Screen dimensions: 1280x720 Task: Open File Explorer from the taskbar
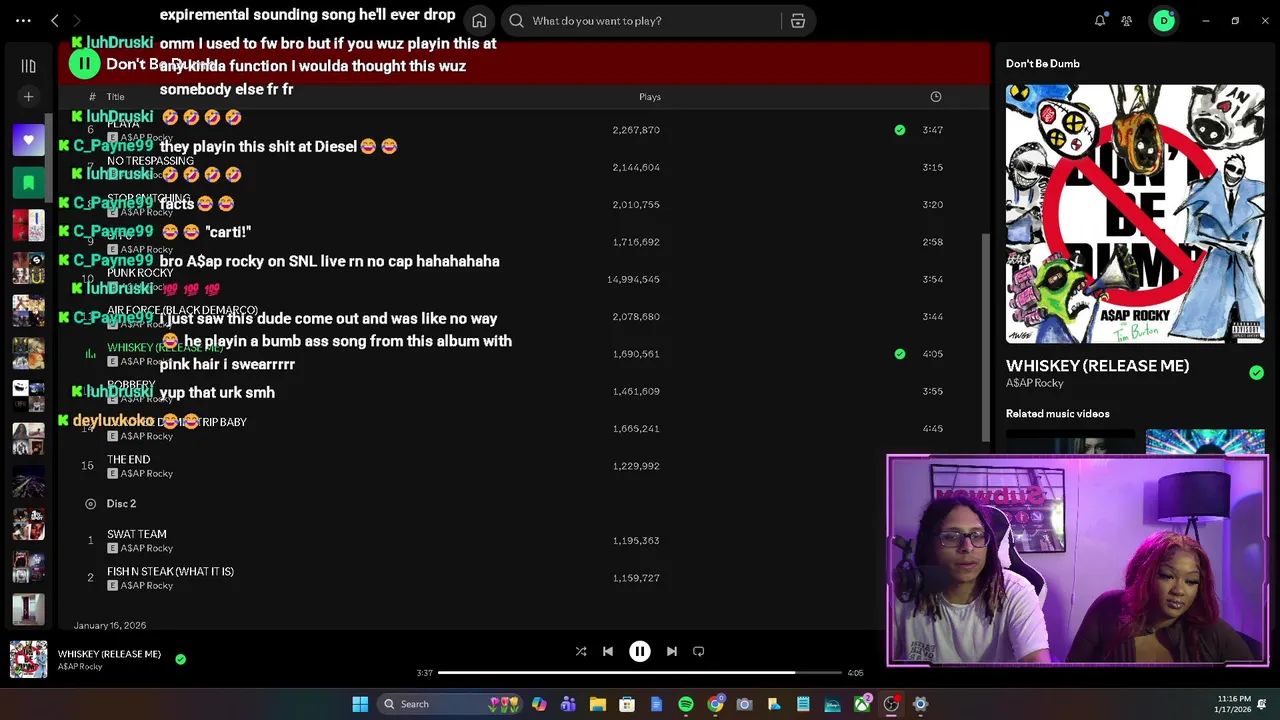pos(598,704)
